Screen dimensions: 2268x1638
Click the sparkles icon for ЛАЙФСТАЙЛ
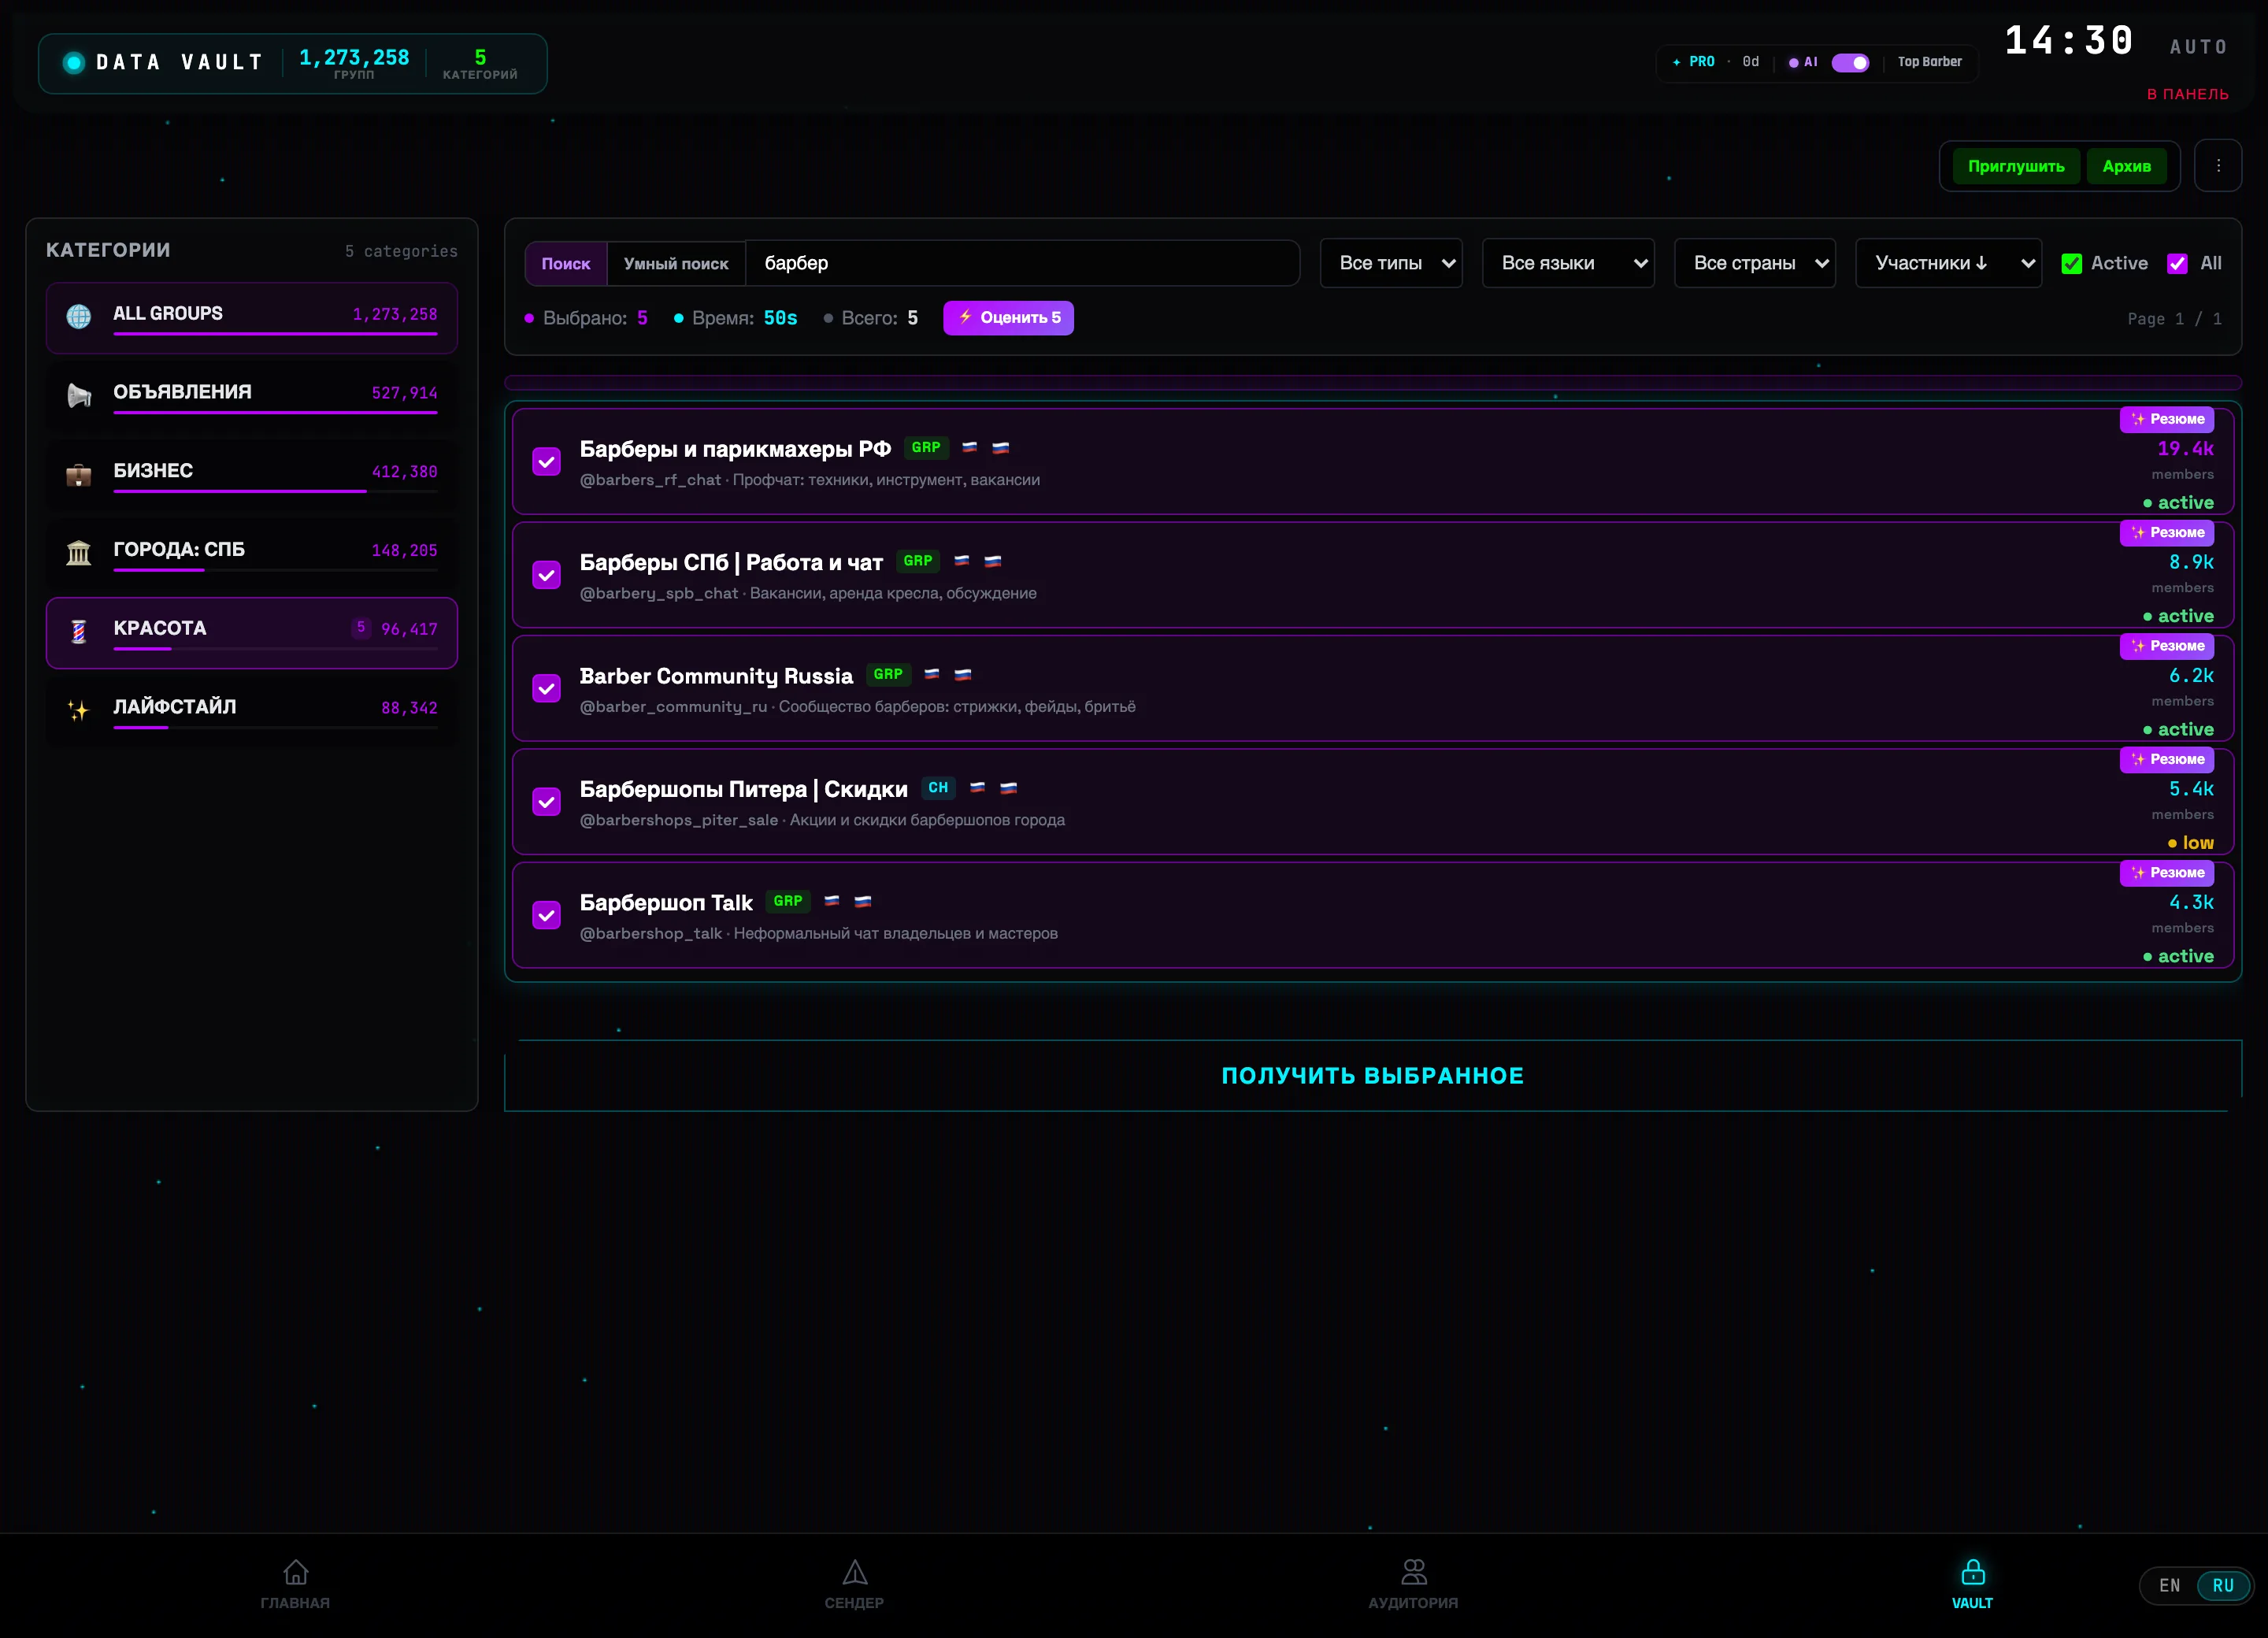[79, 711]
